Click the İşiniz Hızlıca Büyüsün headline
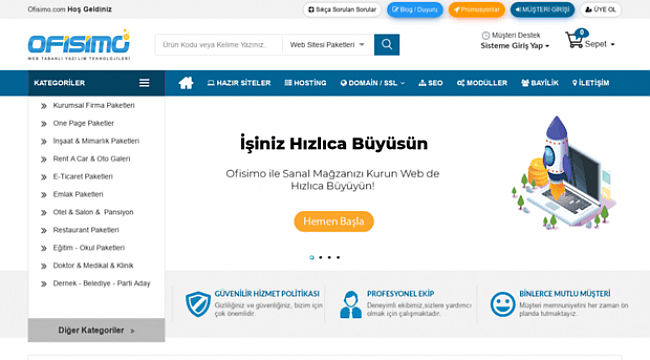Screen dimensions: 650x360 [x=334, y=144]
